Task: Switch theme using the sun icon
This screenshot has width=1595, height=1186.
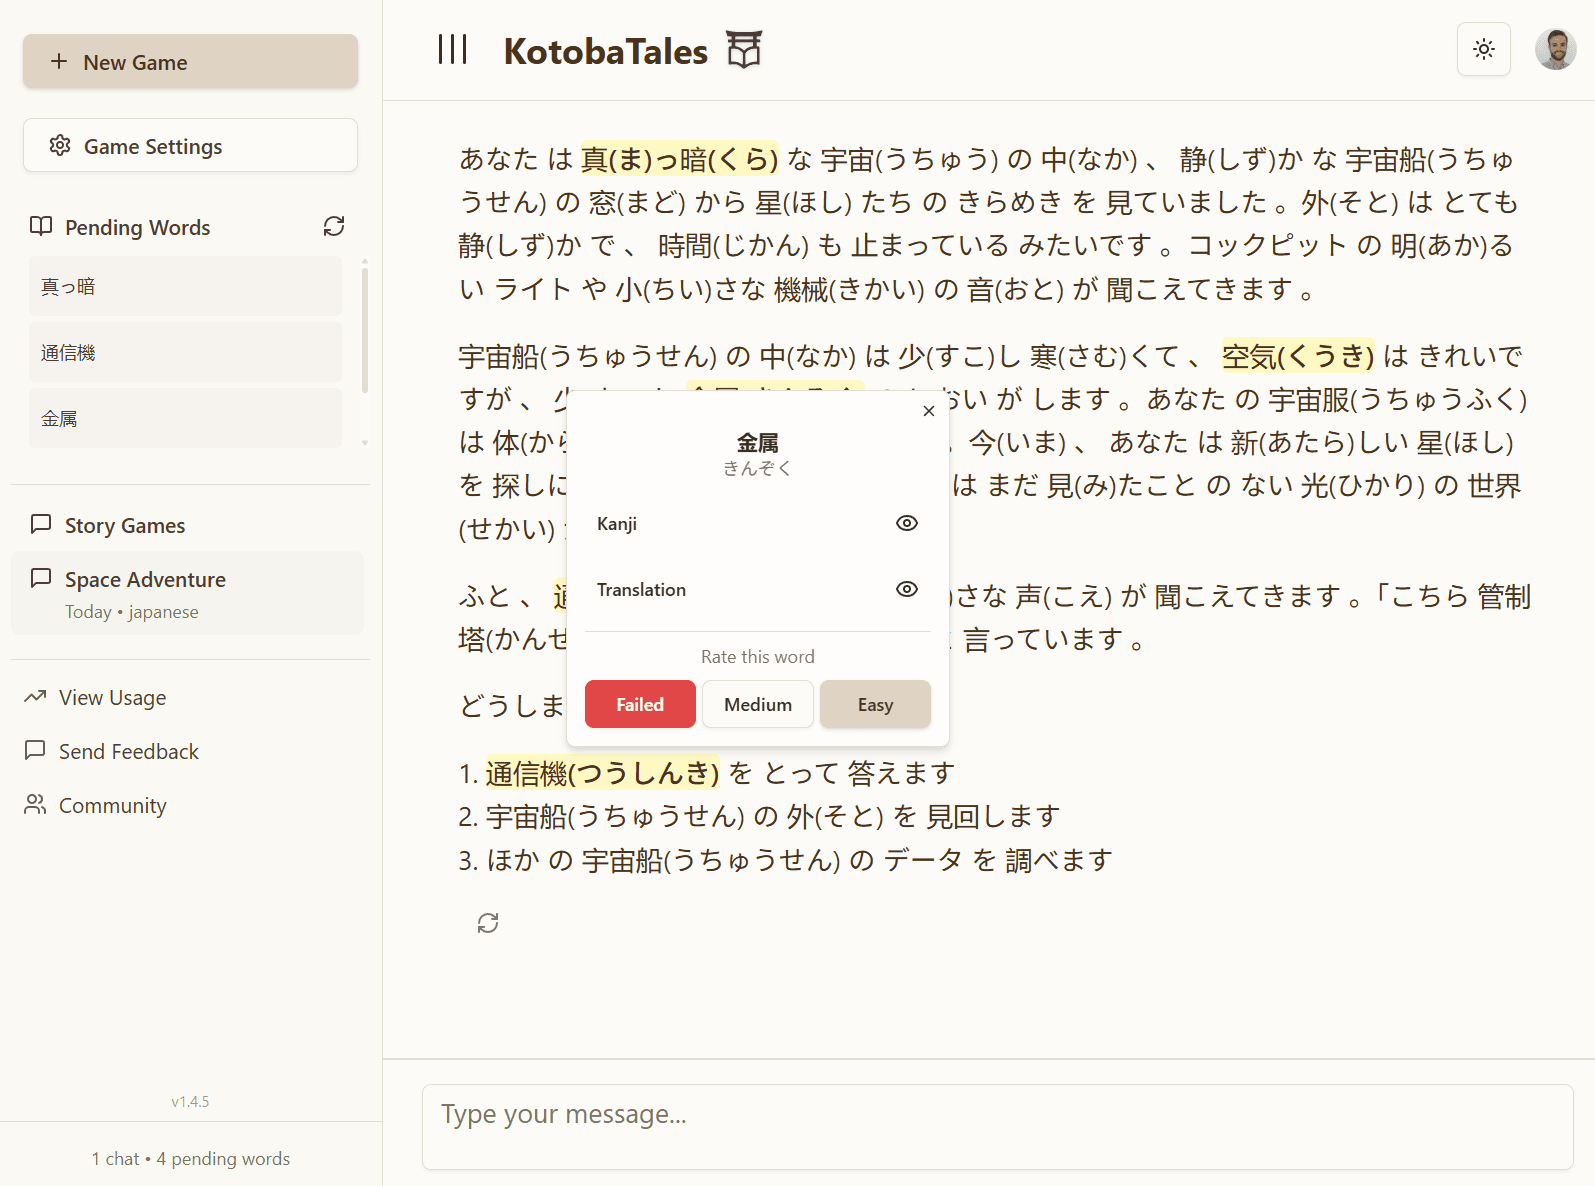Action: 1483,49
